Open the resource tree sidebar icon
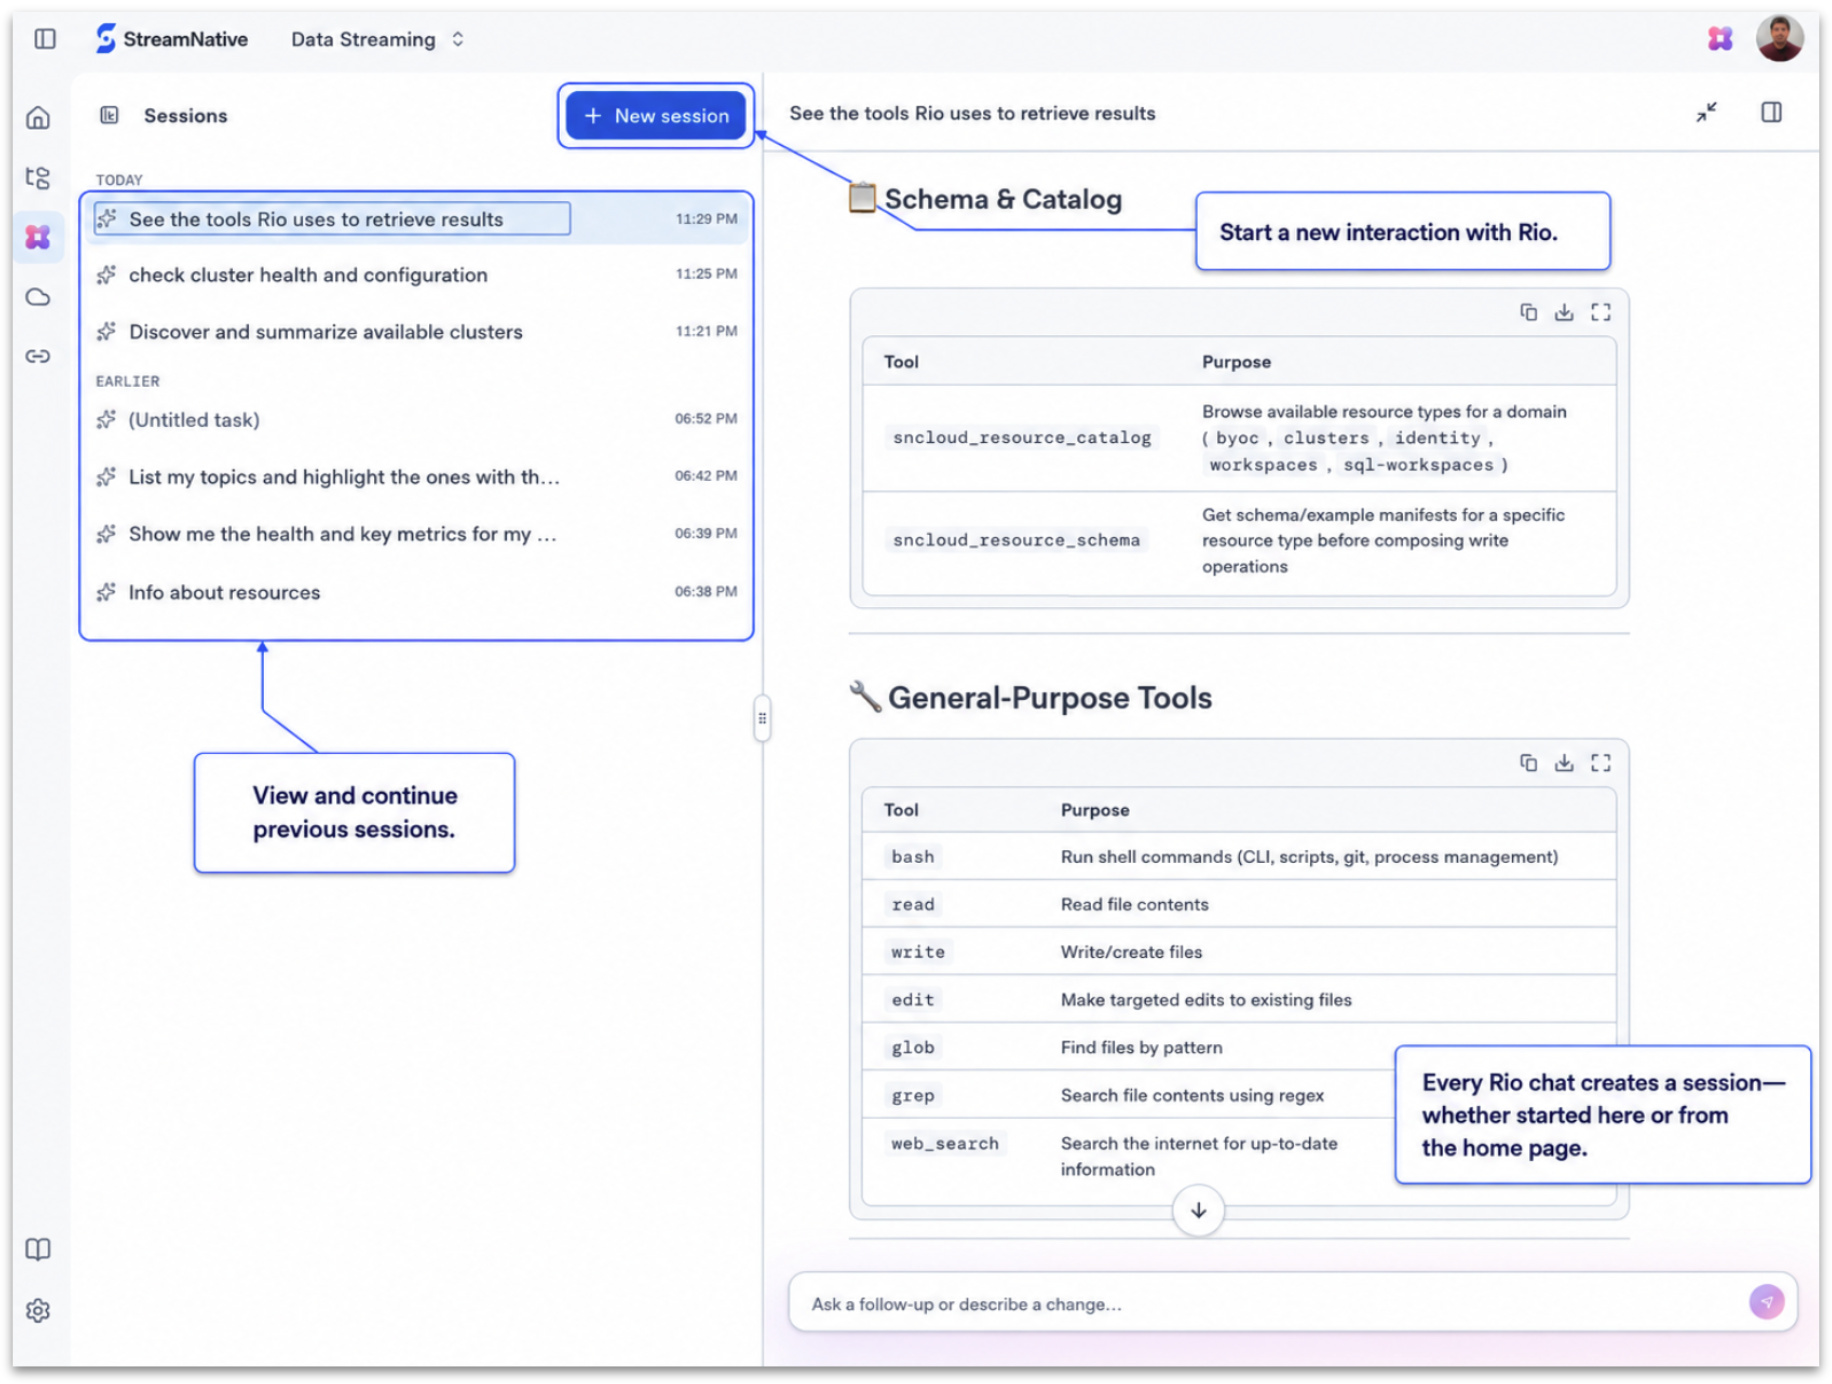The width and height of the screenshot is (1832, 1384). click(x=38, y=178)
